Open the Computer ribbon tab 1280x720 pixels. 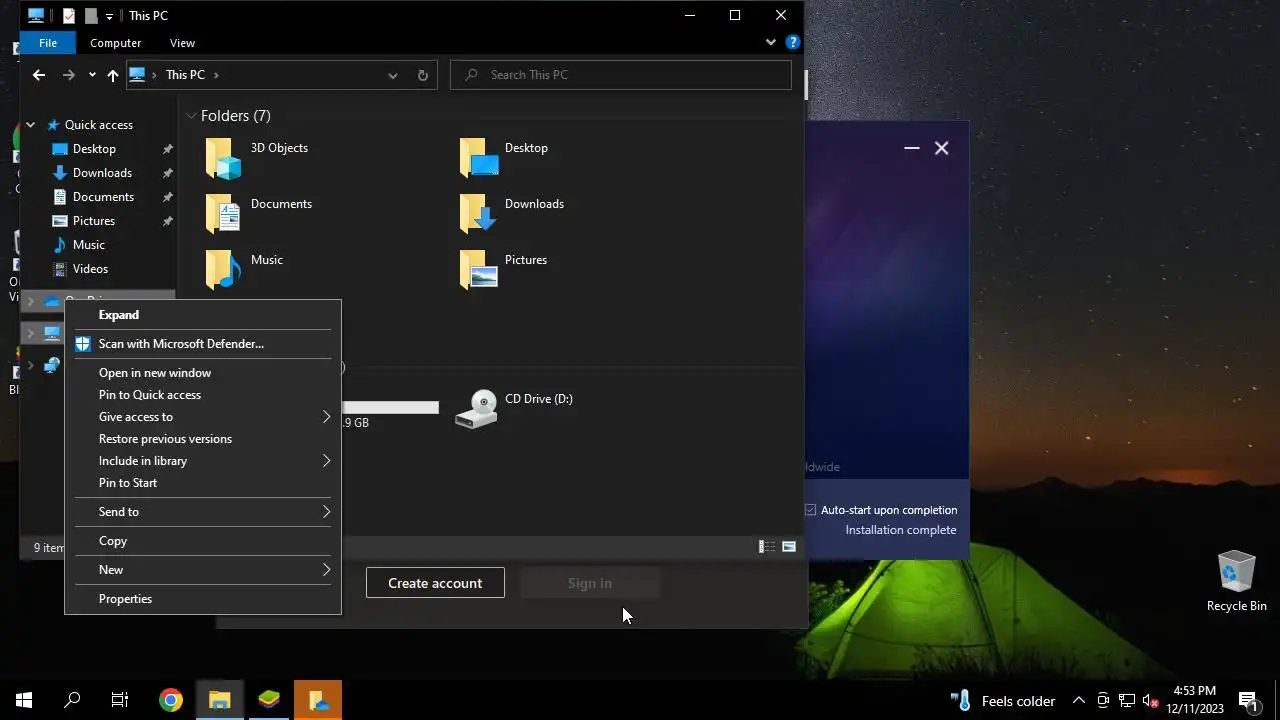[x=116, y=43]
